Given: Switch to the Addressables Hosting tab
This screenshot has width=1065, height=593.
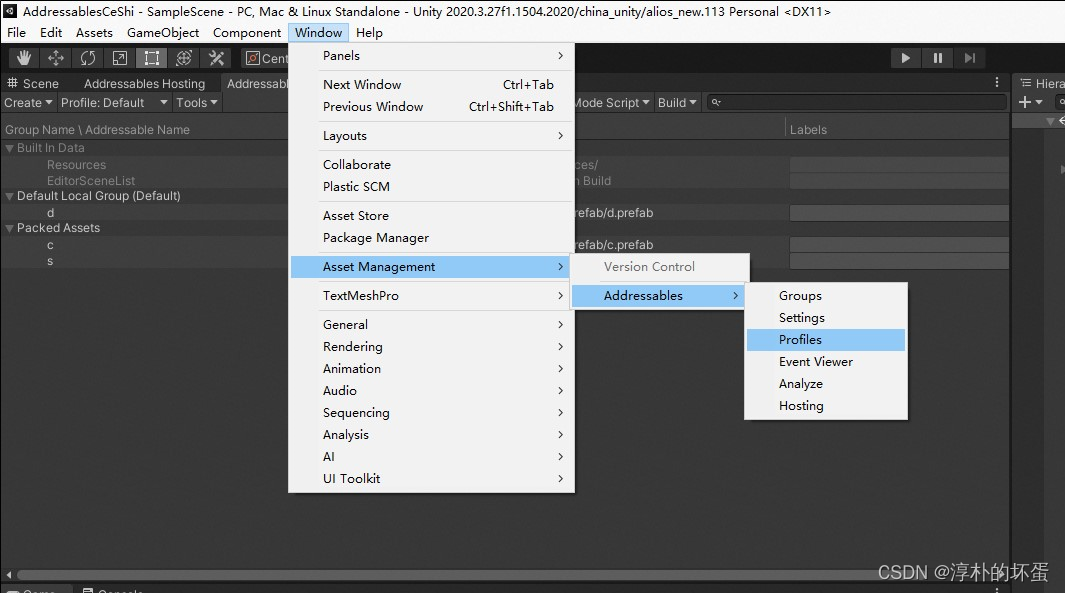Looking at the screenshot, I should [144, 84].
